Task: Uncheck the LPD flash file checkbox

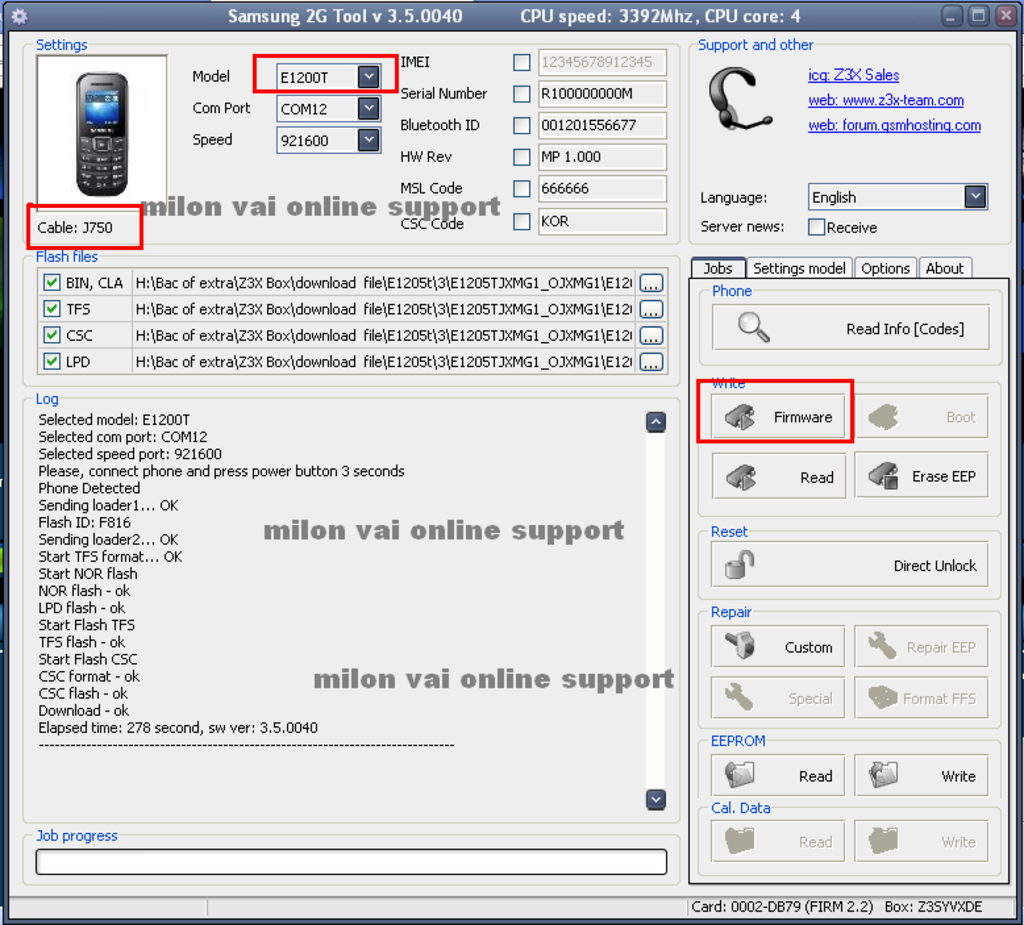Action: [x=52, y=361]
